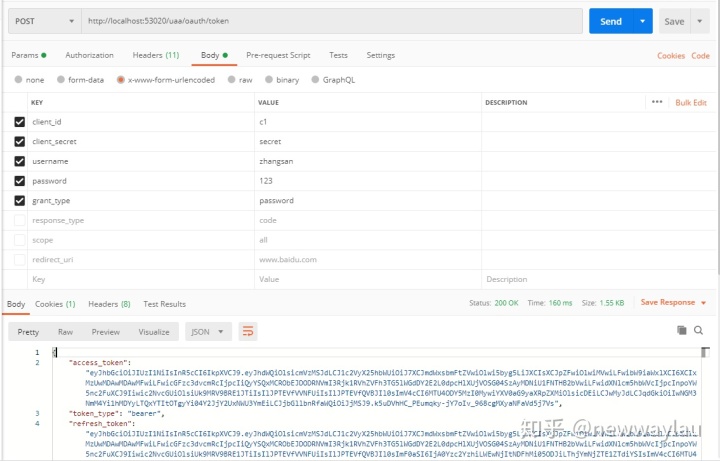Click the 'www.baidu.com' value cell
Viewport: 720px width, 461px height.
tap(367, 259)
